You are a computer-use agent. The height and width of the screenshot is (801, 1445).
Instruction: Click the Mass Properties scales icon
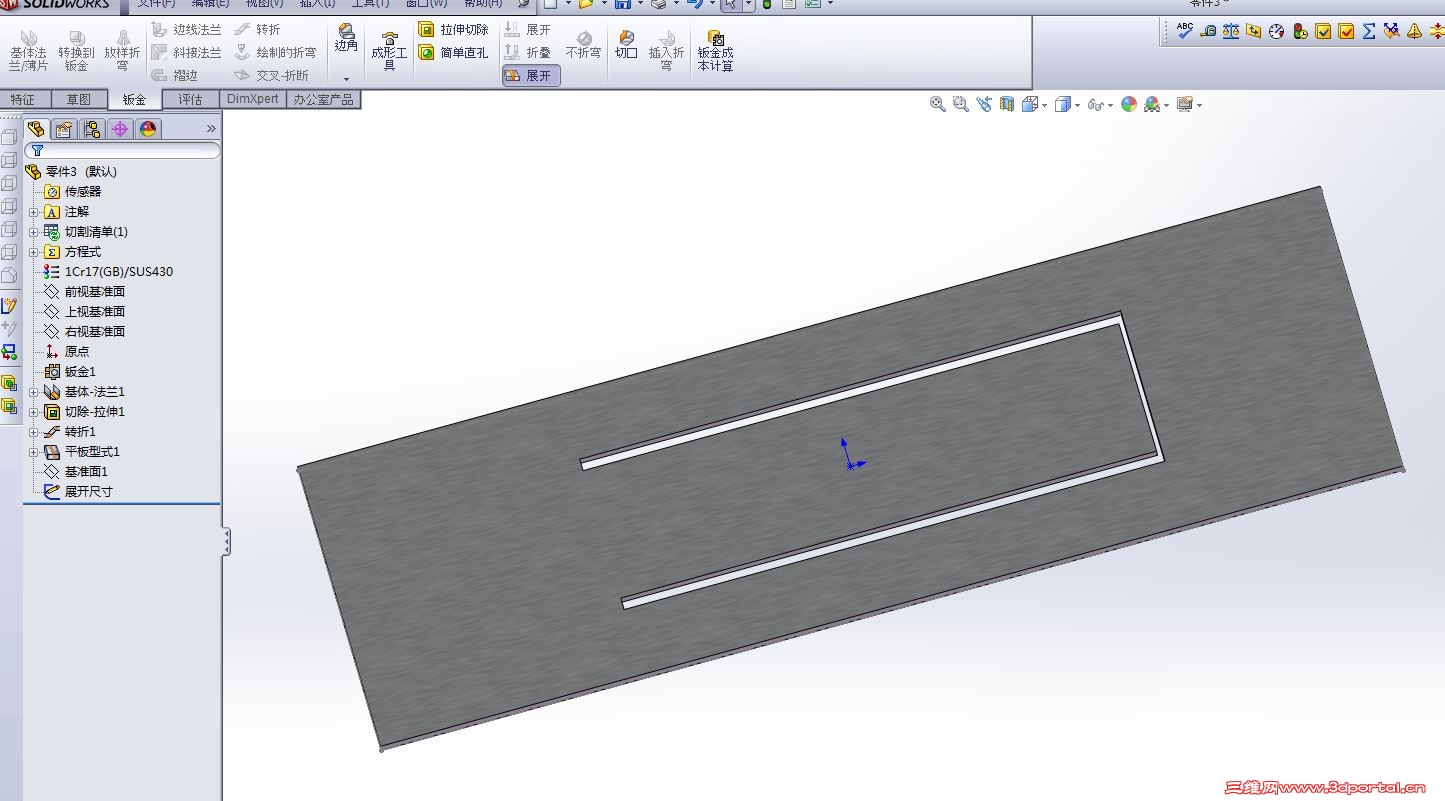pyautogui.click(x=1231, y=31)
